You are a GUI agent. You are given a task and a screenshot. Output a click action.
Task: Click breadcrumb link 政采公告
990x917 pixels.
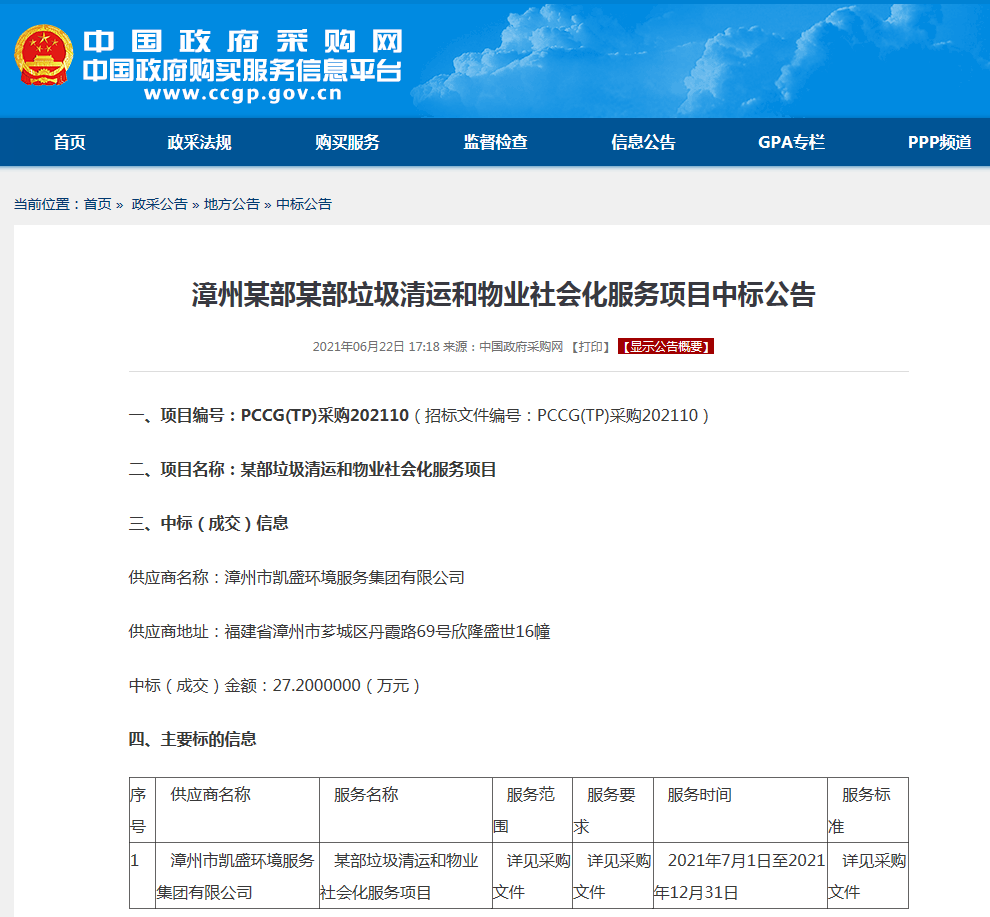[x=160, y=204]
